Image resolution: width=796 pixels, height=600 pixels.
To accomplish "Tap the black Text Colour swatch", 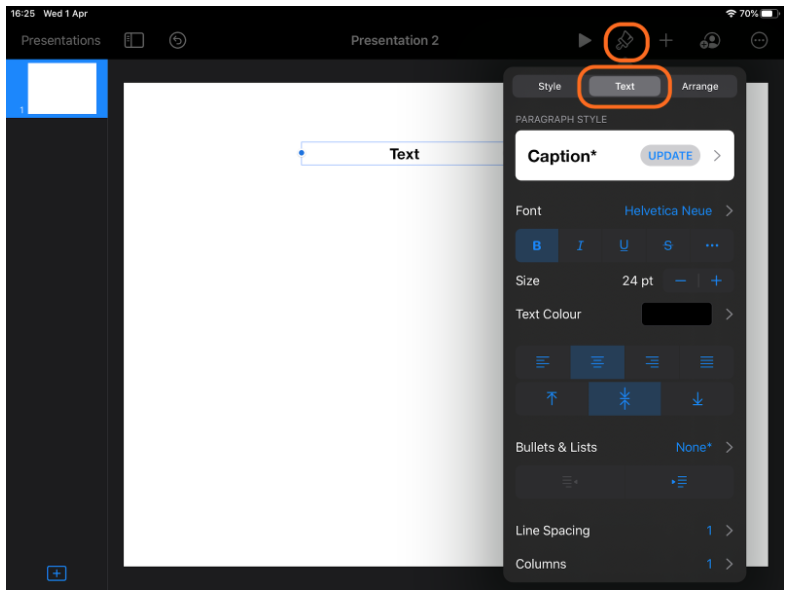I will 676,314.
